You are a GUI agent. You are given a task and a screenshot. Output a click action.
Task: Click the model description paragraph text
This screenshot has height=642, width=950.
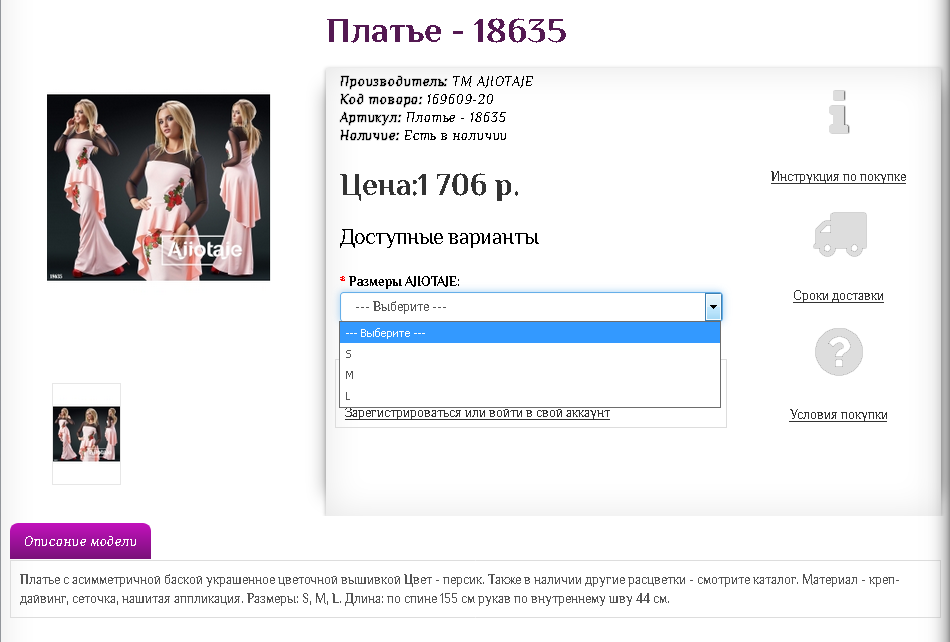pyautogui.click(x=459, y=589)
